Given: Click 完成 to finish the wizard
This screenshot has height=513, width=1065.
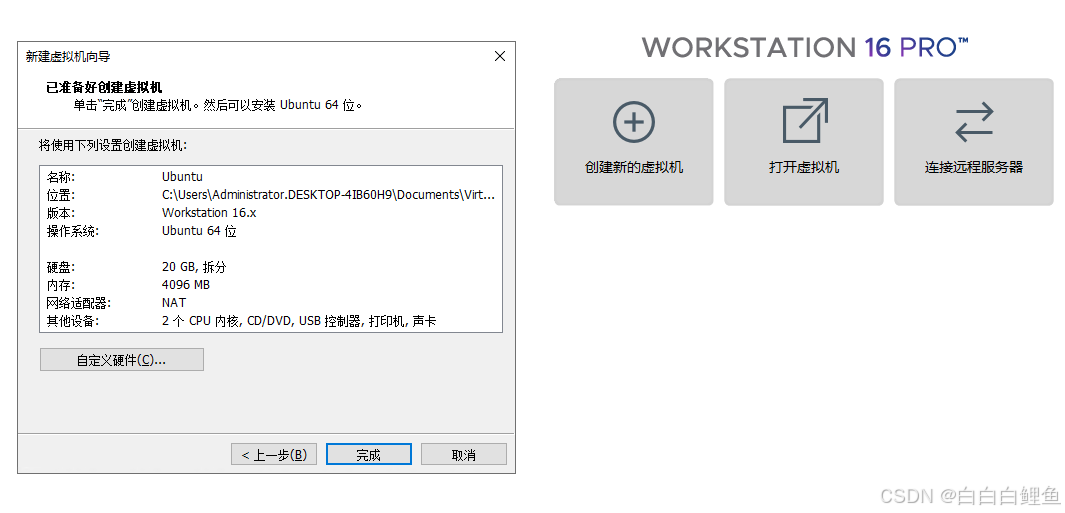Looking at the screenshot, I should click(x=369, y=455).
